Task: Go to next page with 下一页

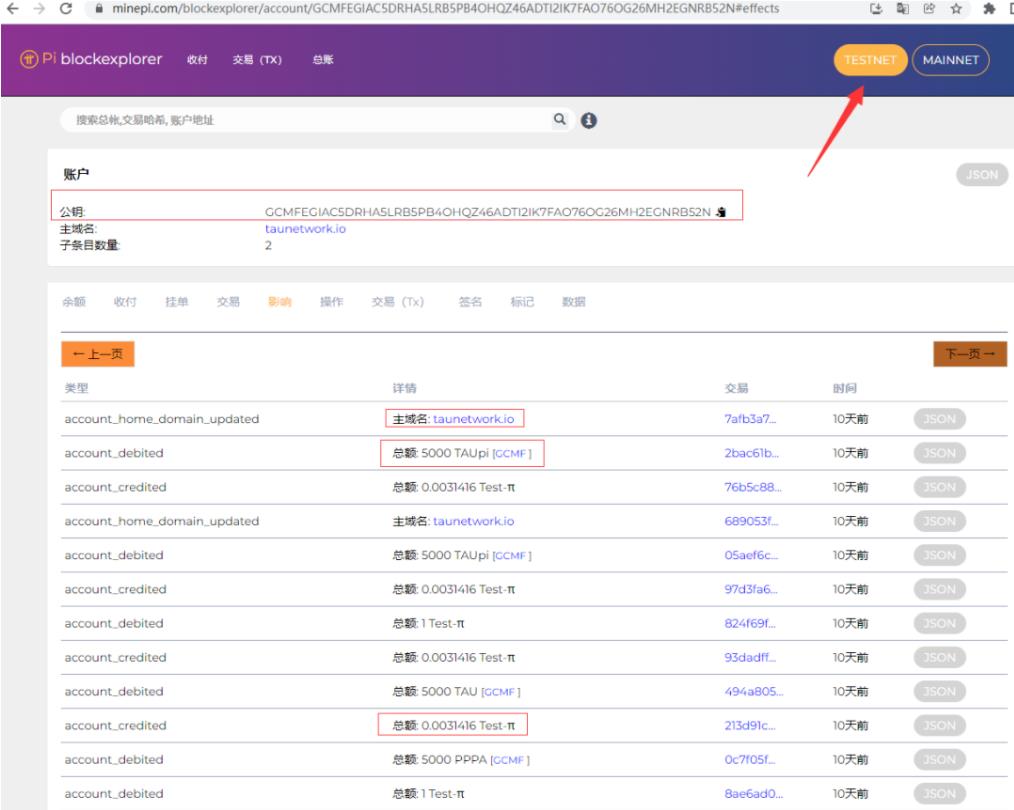Action: coord(970,354)
